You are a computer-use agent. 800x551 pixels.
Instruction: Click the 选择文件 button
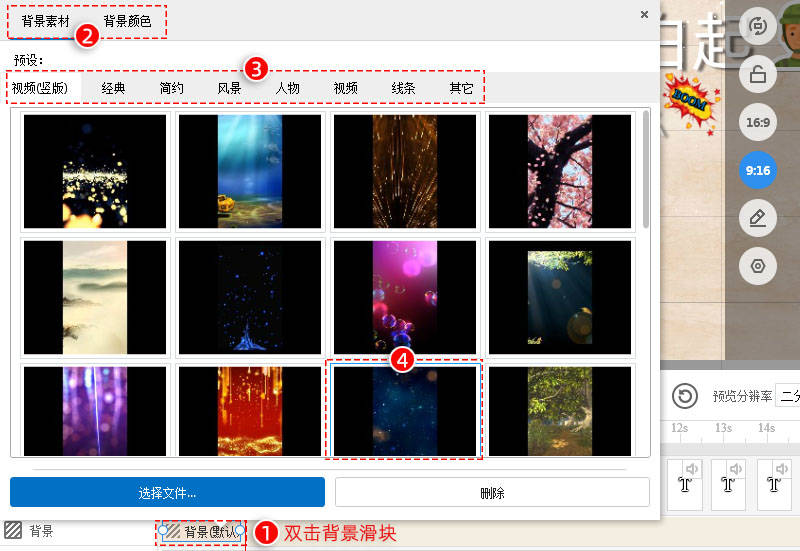point(167,492)
